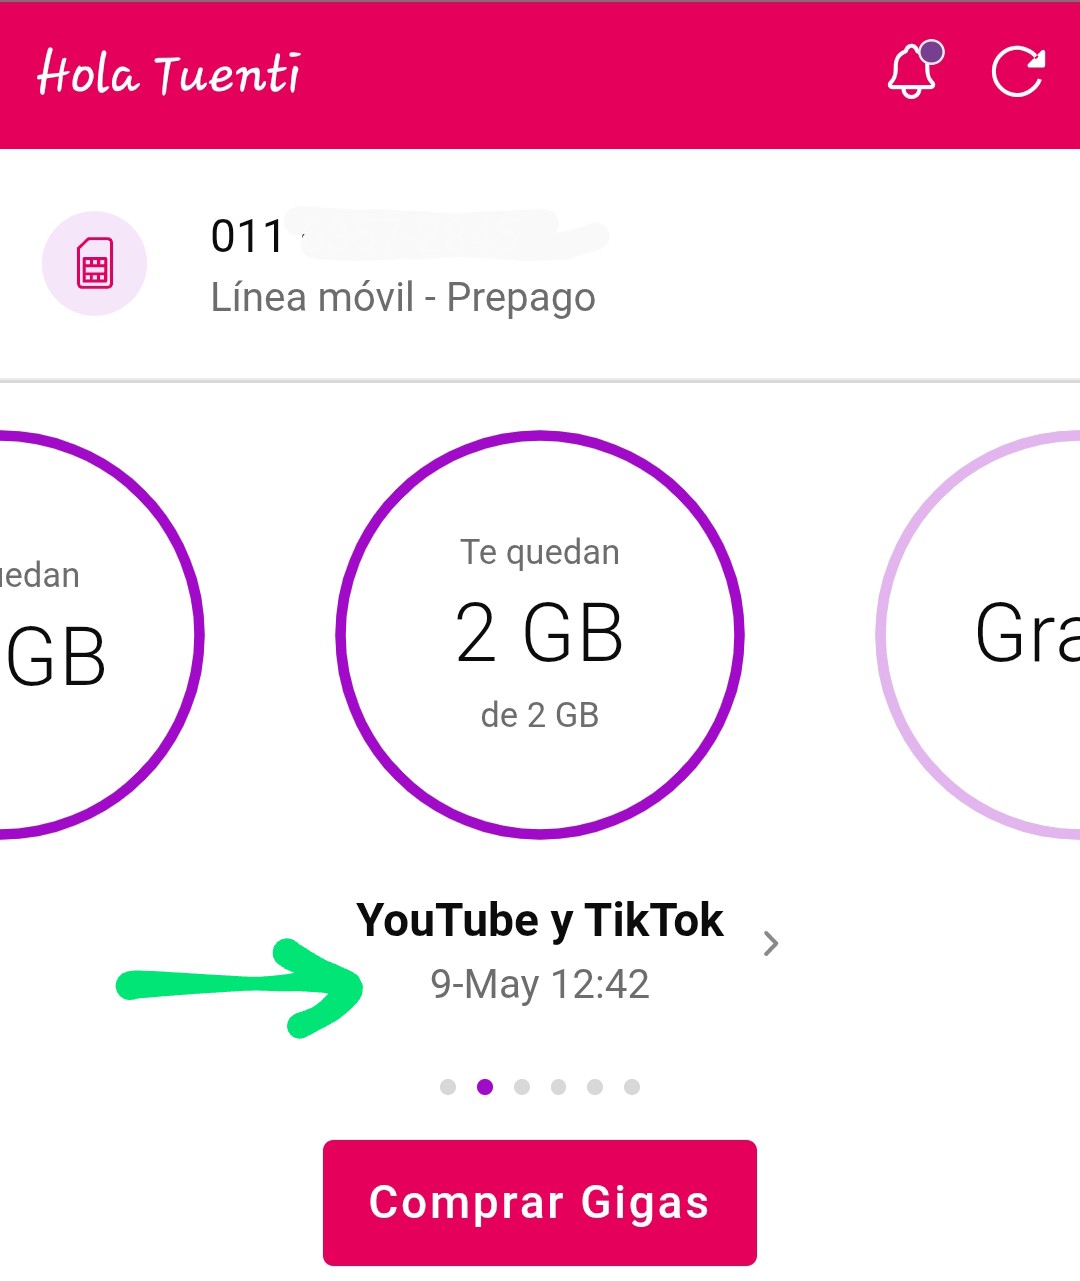Jump to the fourth carousel dot
1080x1281 pixels.
tap(558, 1087)
